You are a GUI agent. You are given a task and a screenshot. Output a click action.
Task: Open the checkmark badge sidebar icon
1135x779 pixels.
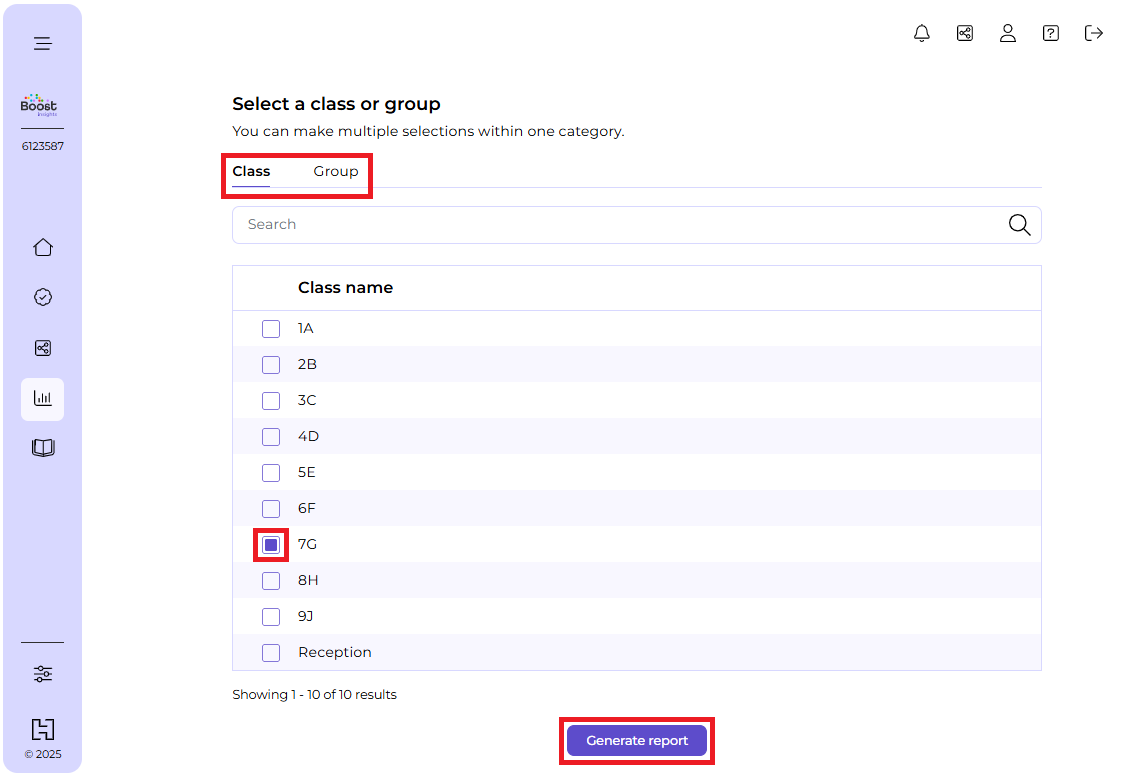(42, 297)
